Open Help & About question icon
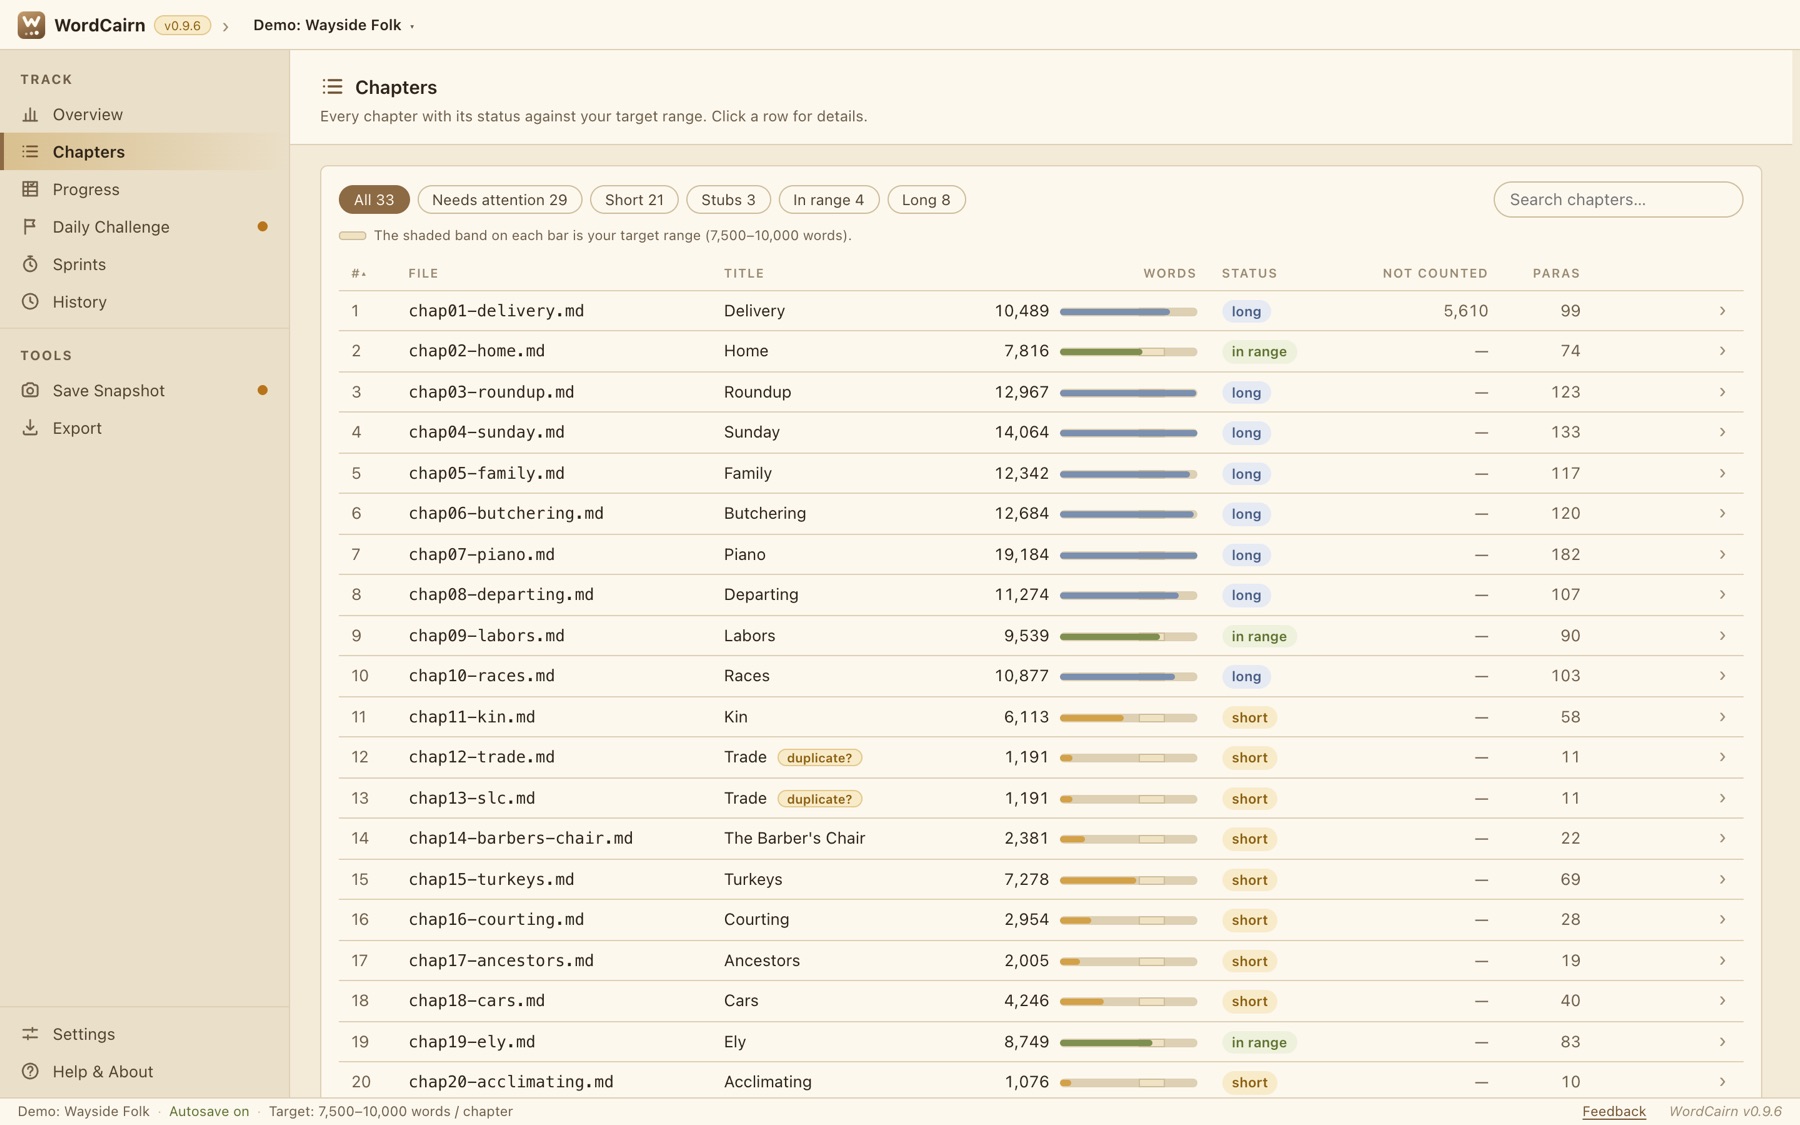Screen dimensions: 1800x1125 click(30, 1071)
